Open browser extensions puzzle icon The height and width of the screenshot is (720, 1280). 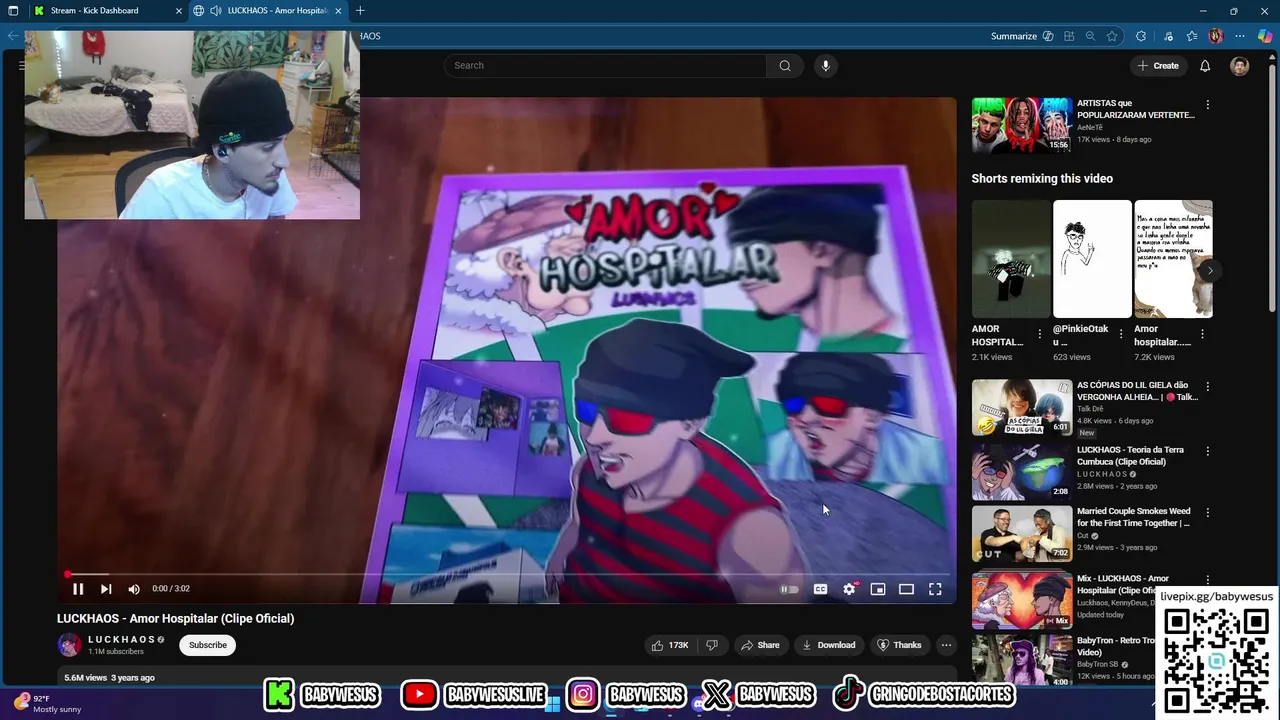pos(1141,36)
